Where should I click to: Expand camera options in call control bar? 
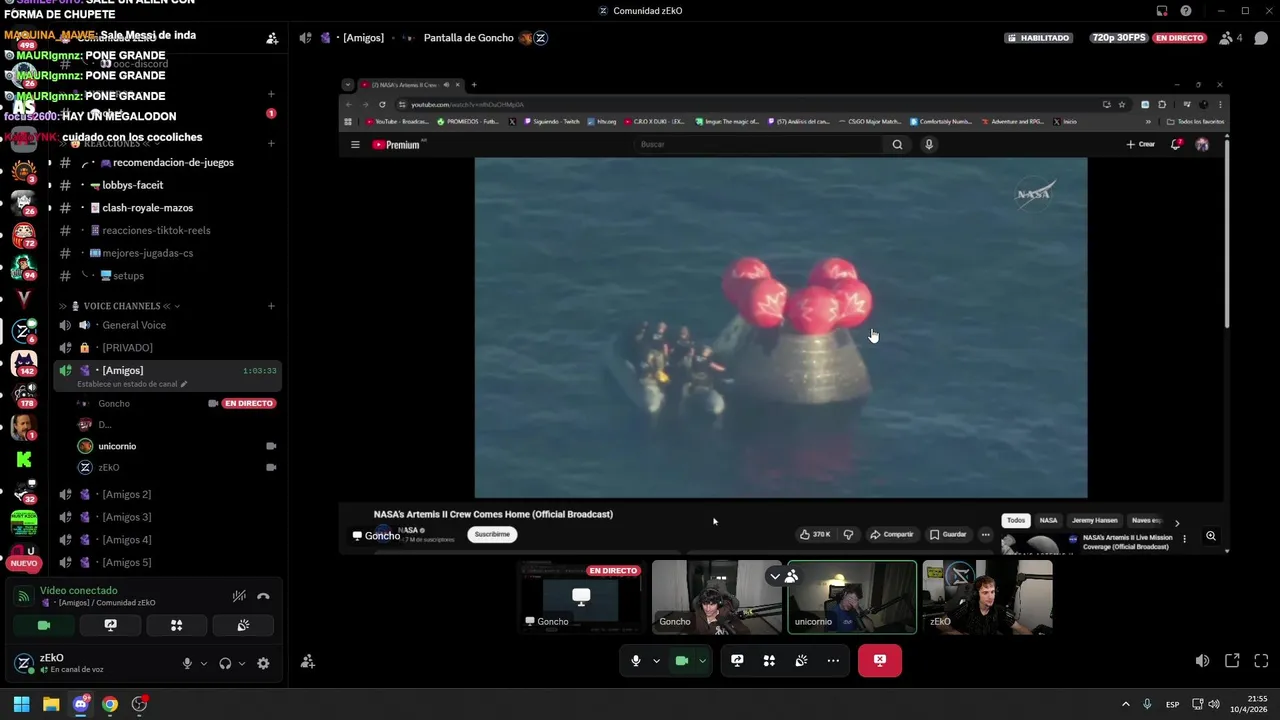(x=702, y=660)
